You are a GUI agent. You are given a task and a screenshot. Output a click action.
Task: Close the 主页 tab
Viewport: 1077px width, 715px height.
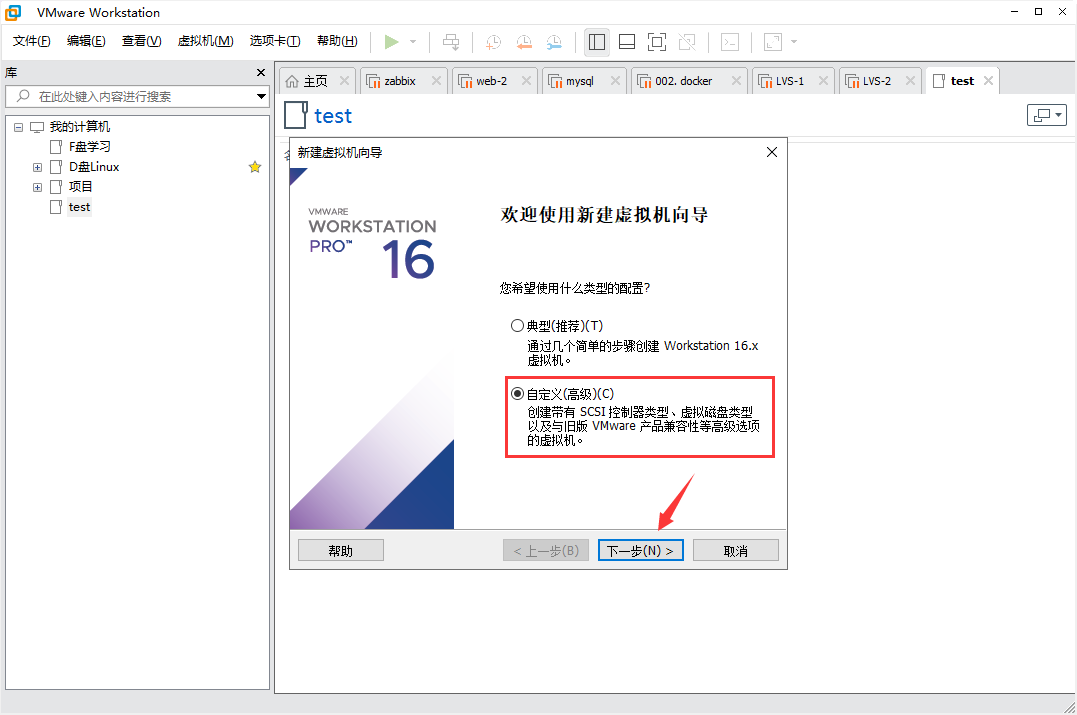344,81
